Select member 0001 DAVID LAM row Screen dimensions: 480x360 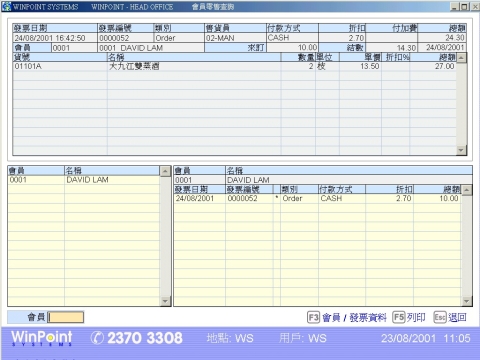coord(84,180)
